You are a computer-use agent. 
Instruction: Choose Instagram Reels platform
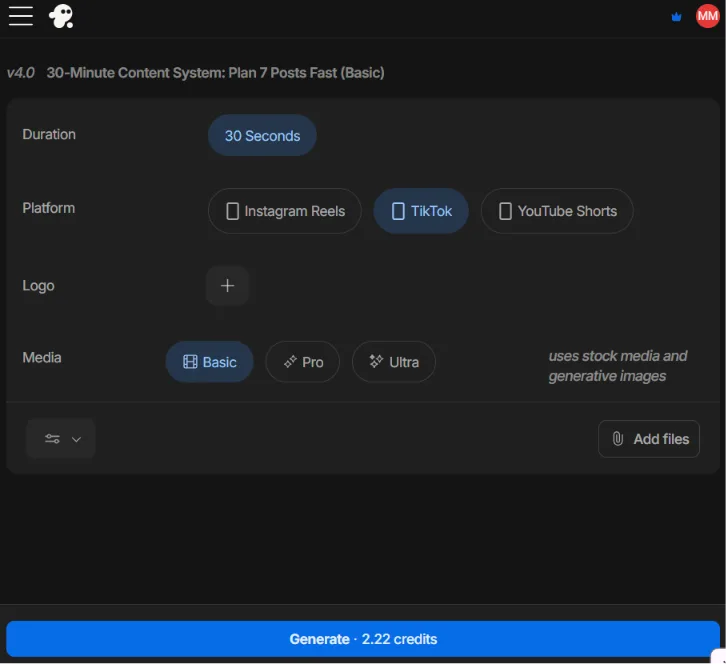(285, 211)
